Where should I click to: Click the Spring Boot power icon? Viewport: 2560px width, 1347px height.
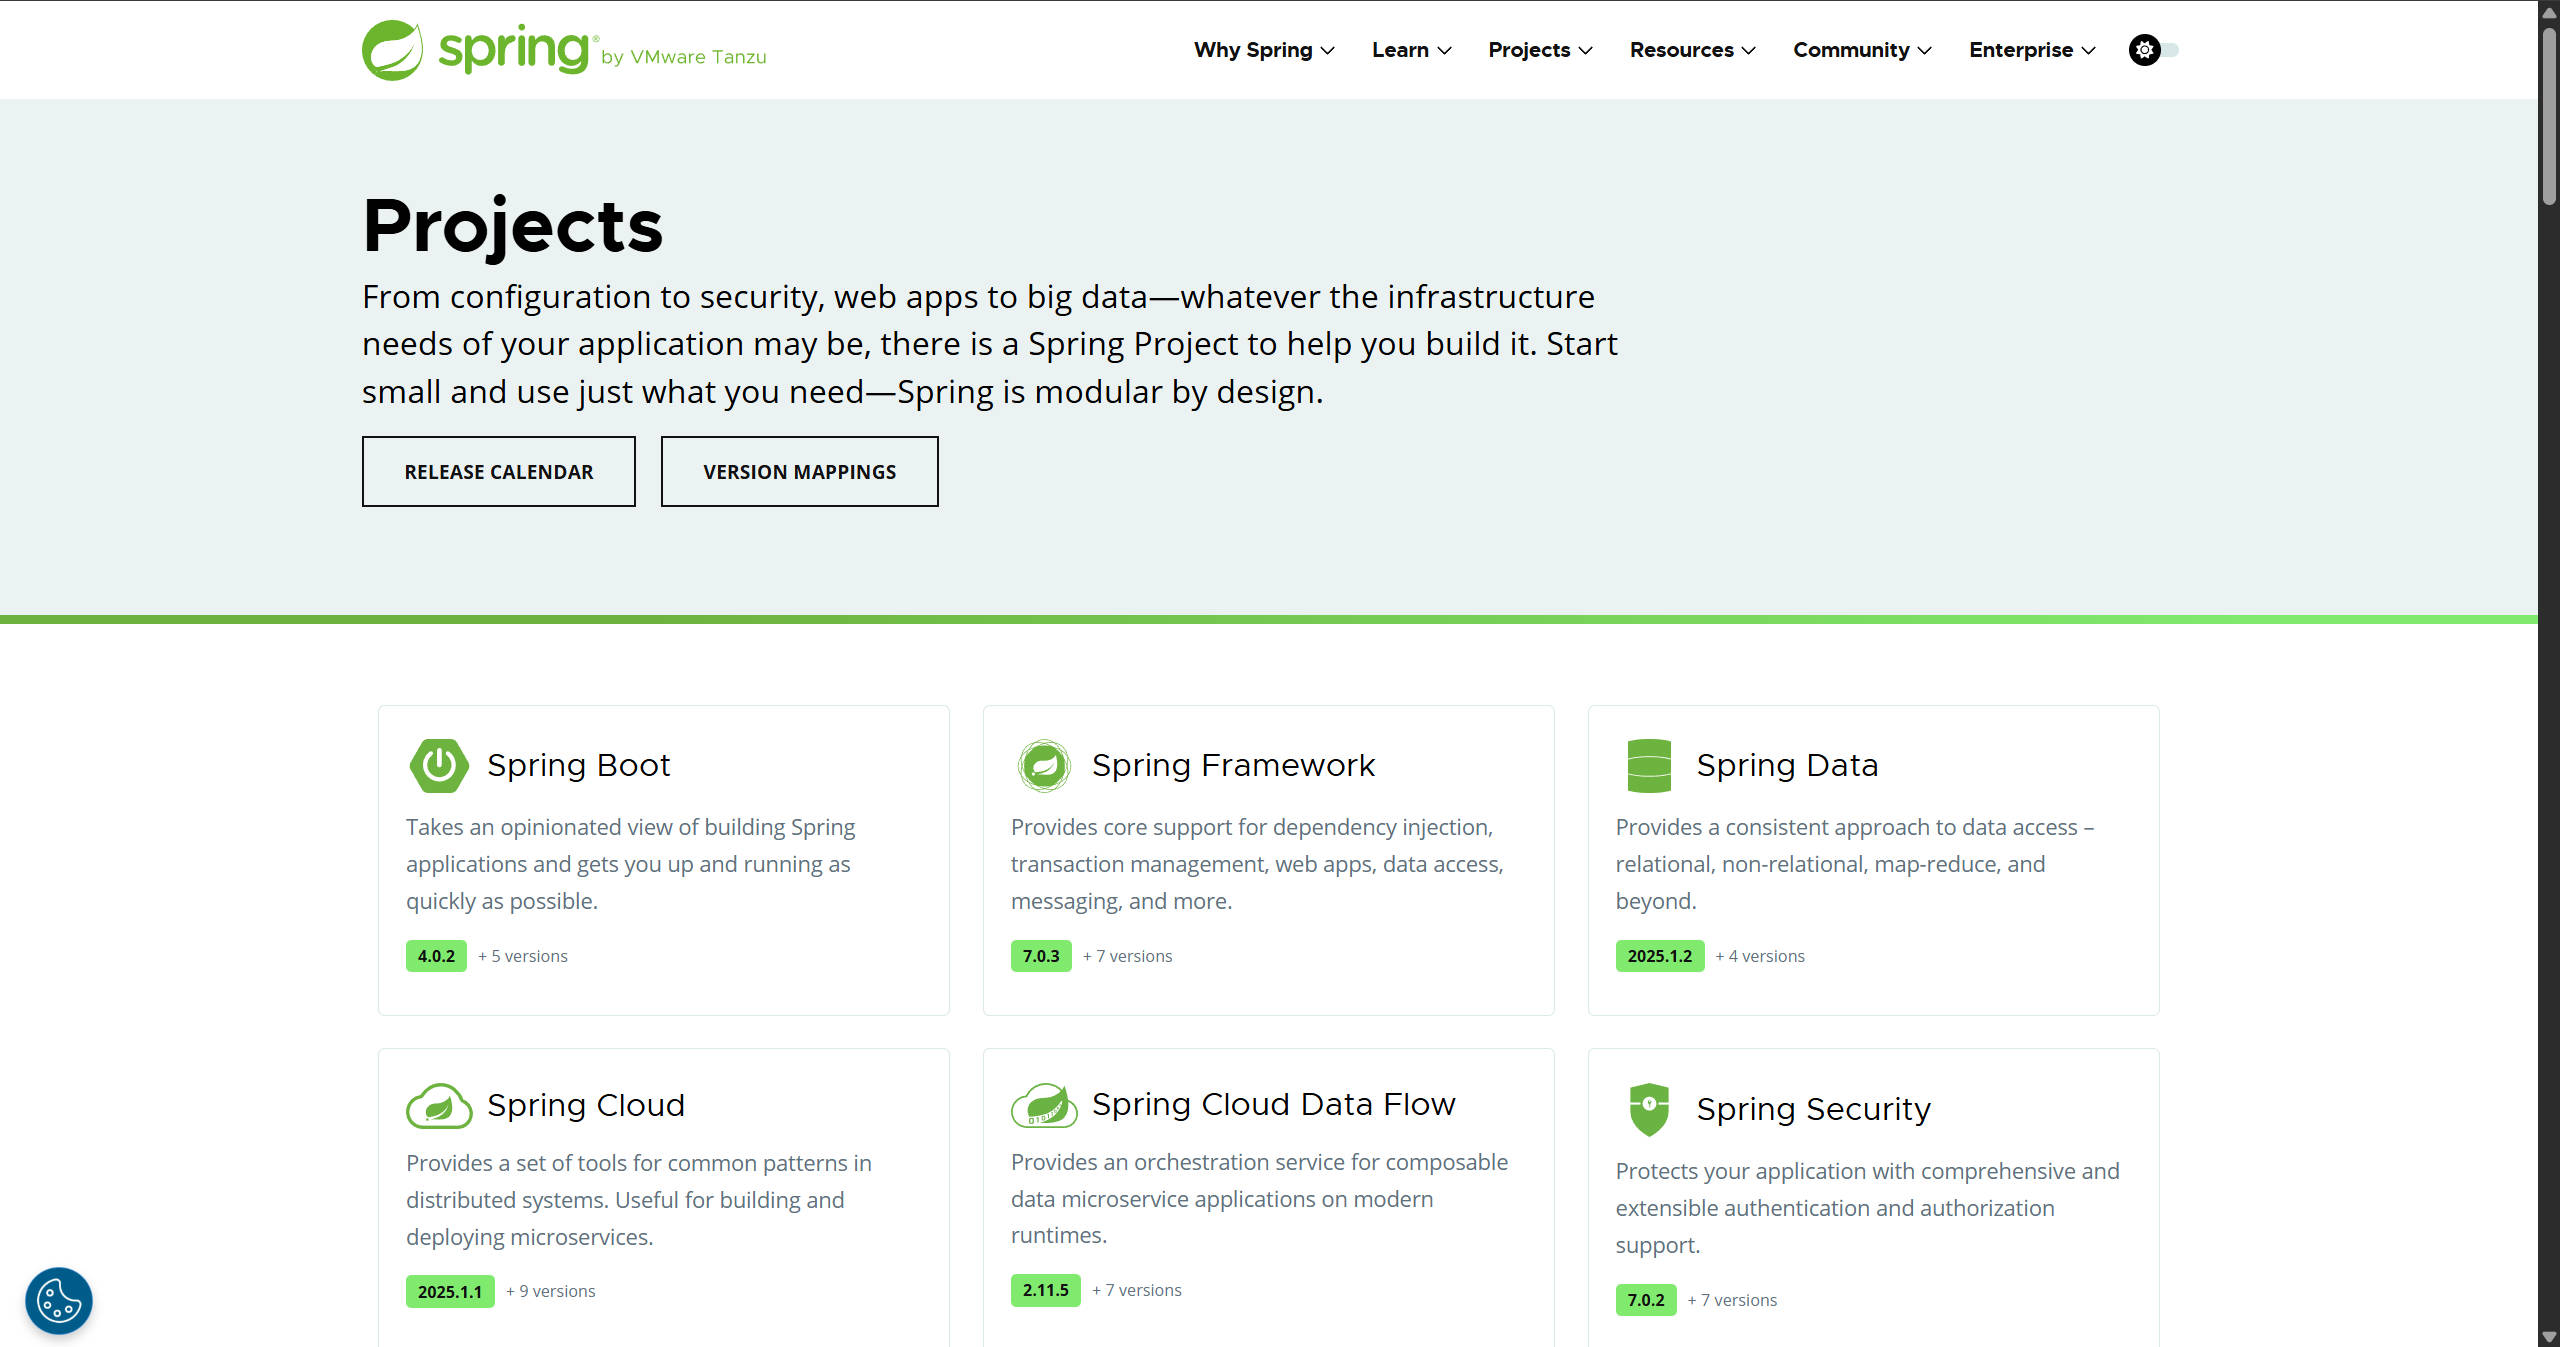[x=439, y=766]
